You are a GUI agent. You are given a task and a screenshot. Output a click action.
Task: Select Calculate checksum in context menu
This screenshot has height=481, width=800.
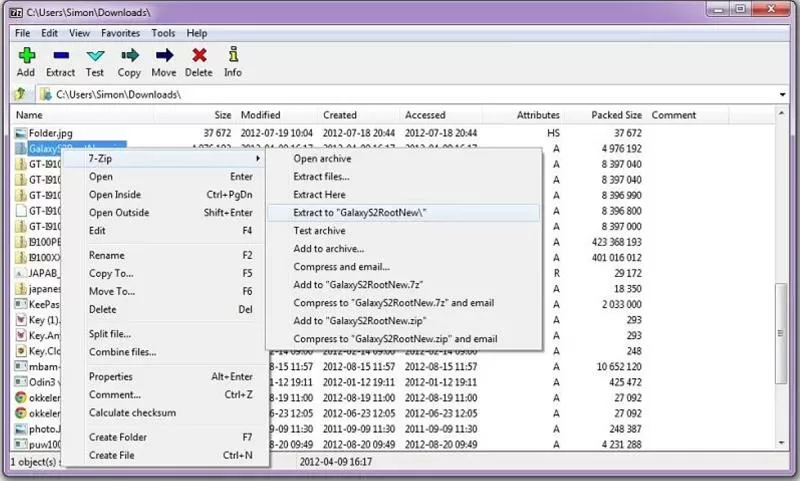tap(132, 413)
